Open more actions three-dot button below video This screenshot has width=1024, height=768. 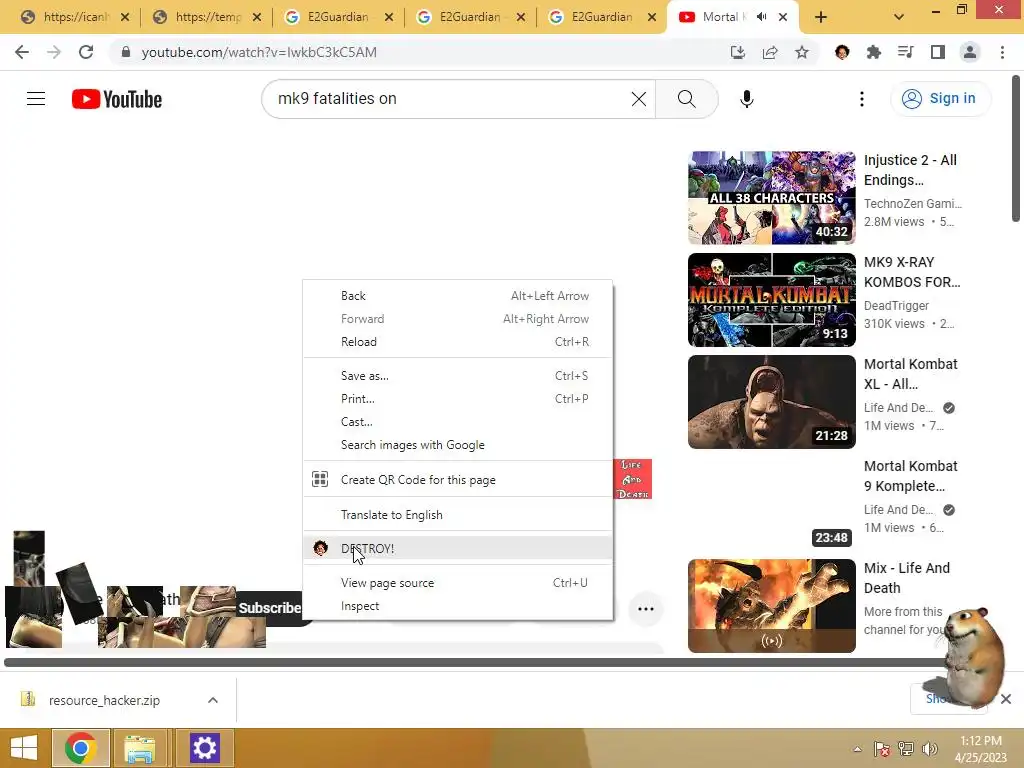point(646,609)
